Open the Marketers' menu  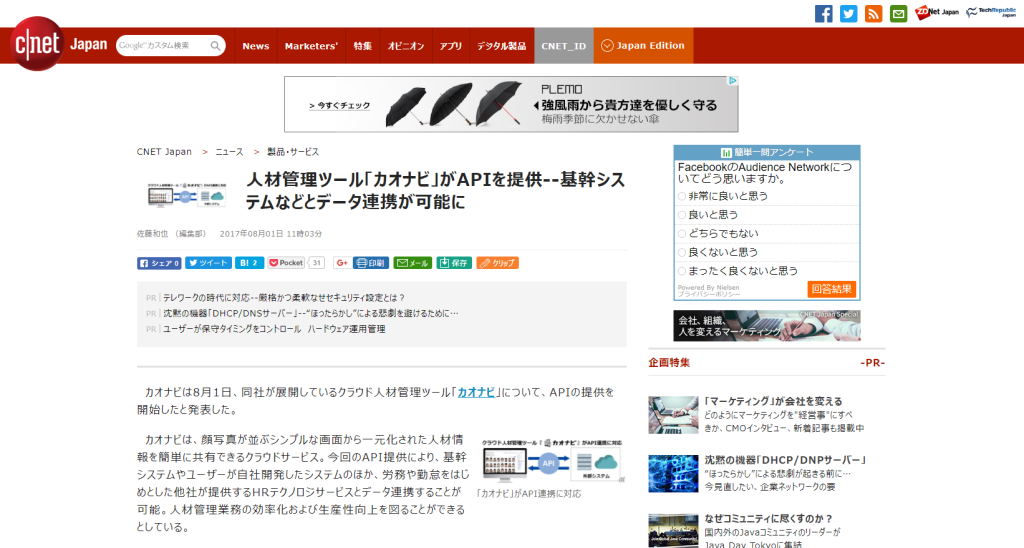click(x=311, y=46)
